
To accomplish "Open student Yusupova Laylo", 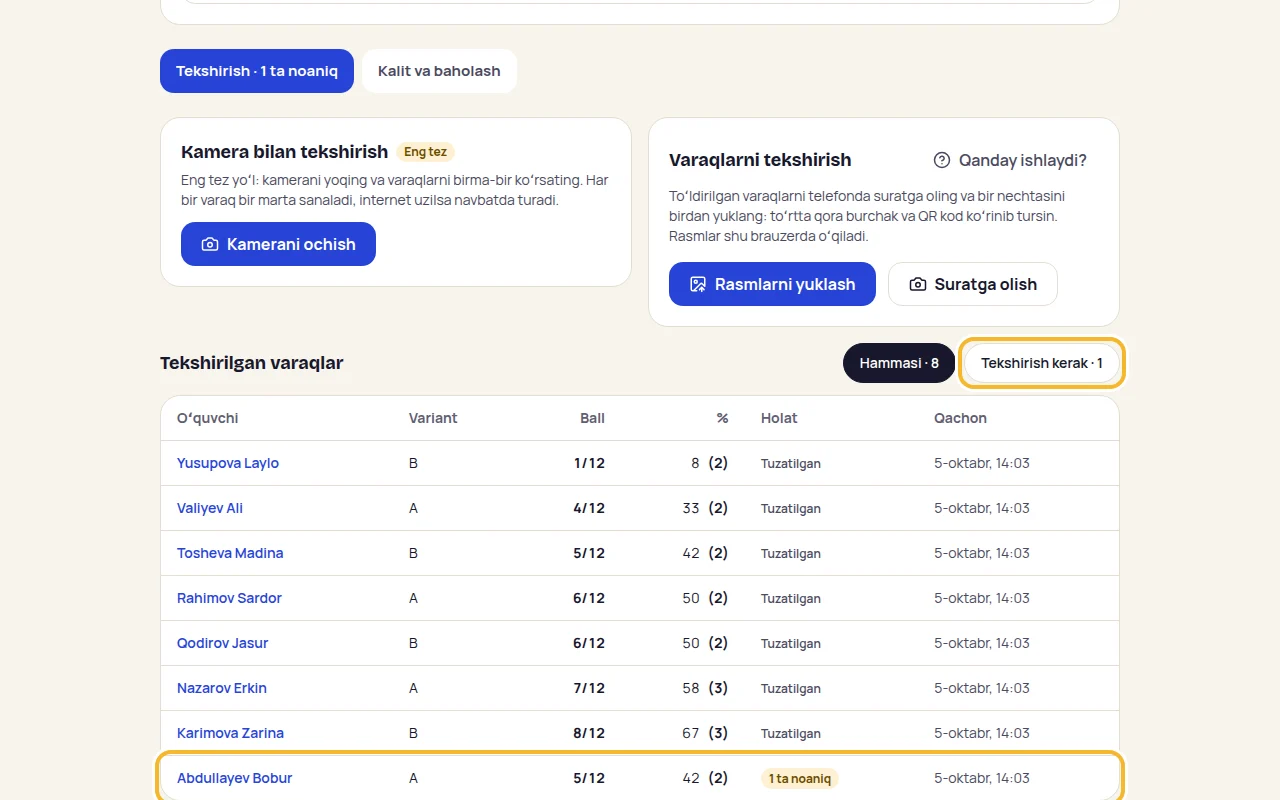I will (x=228, y=463).
